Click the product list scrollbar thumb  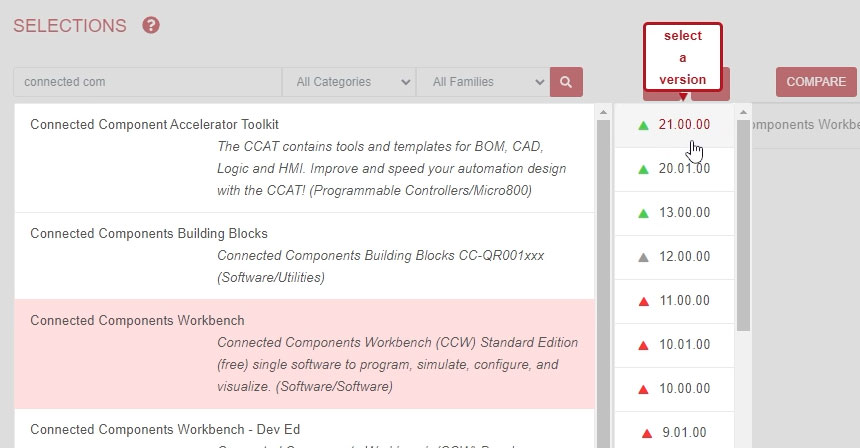pos(603,284)
